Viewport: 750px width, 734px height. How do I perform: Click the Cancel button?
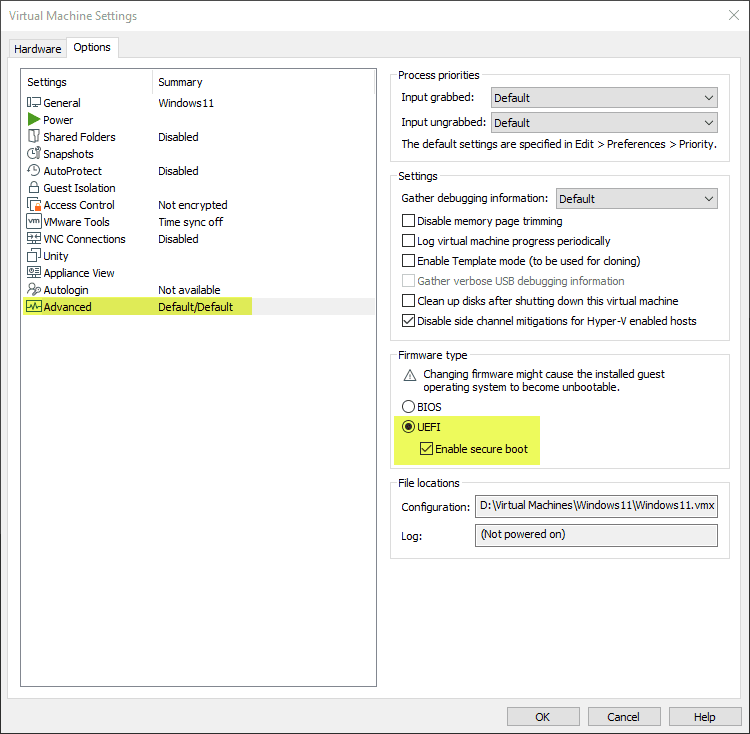tap(624, 717)
